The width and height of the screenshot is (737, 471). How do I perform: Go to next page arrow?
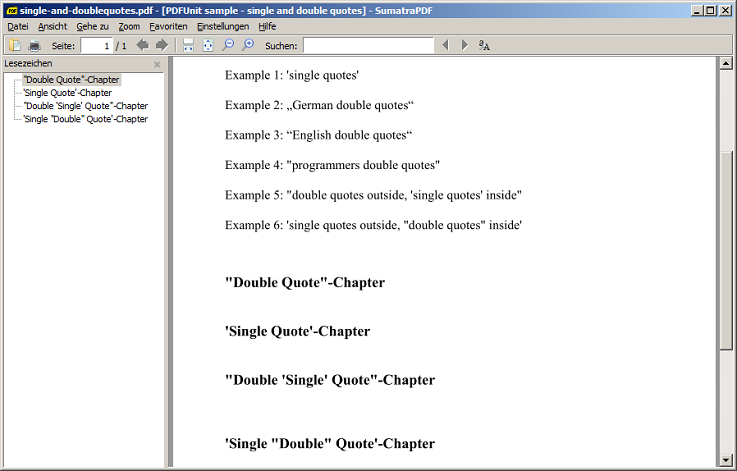coord(162,45)
